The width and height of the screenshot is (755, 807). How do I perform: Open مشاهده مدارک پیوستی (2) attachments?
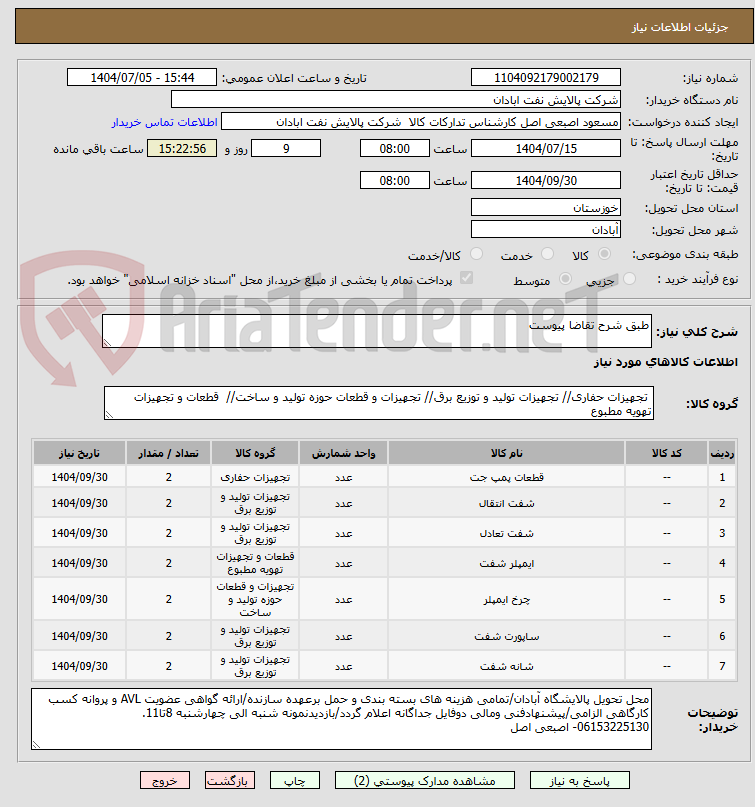(x=425, y=781)
